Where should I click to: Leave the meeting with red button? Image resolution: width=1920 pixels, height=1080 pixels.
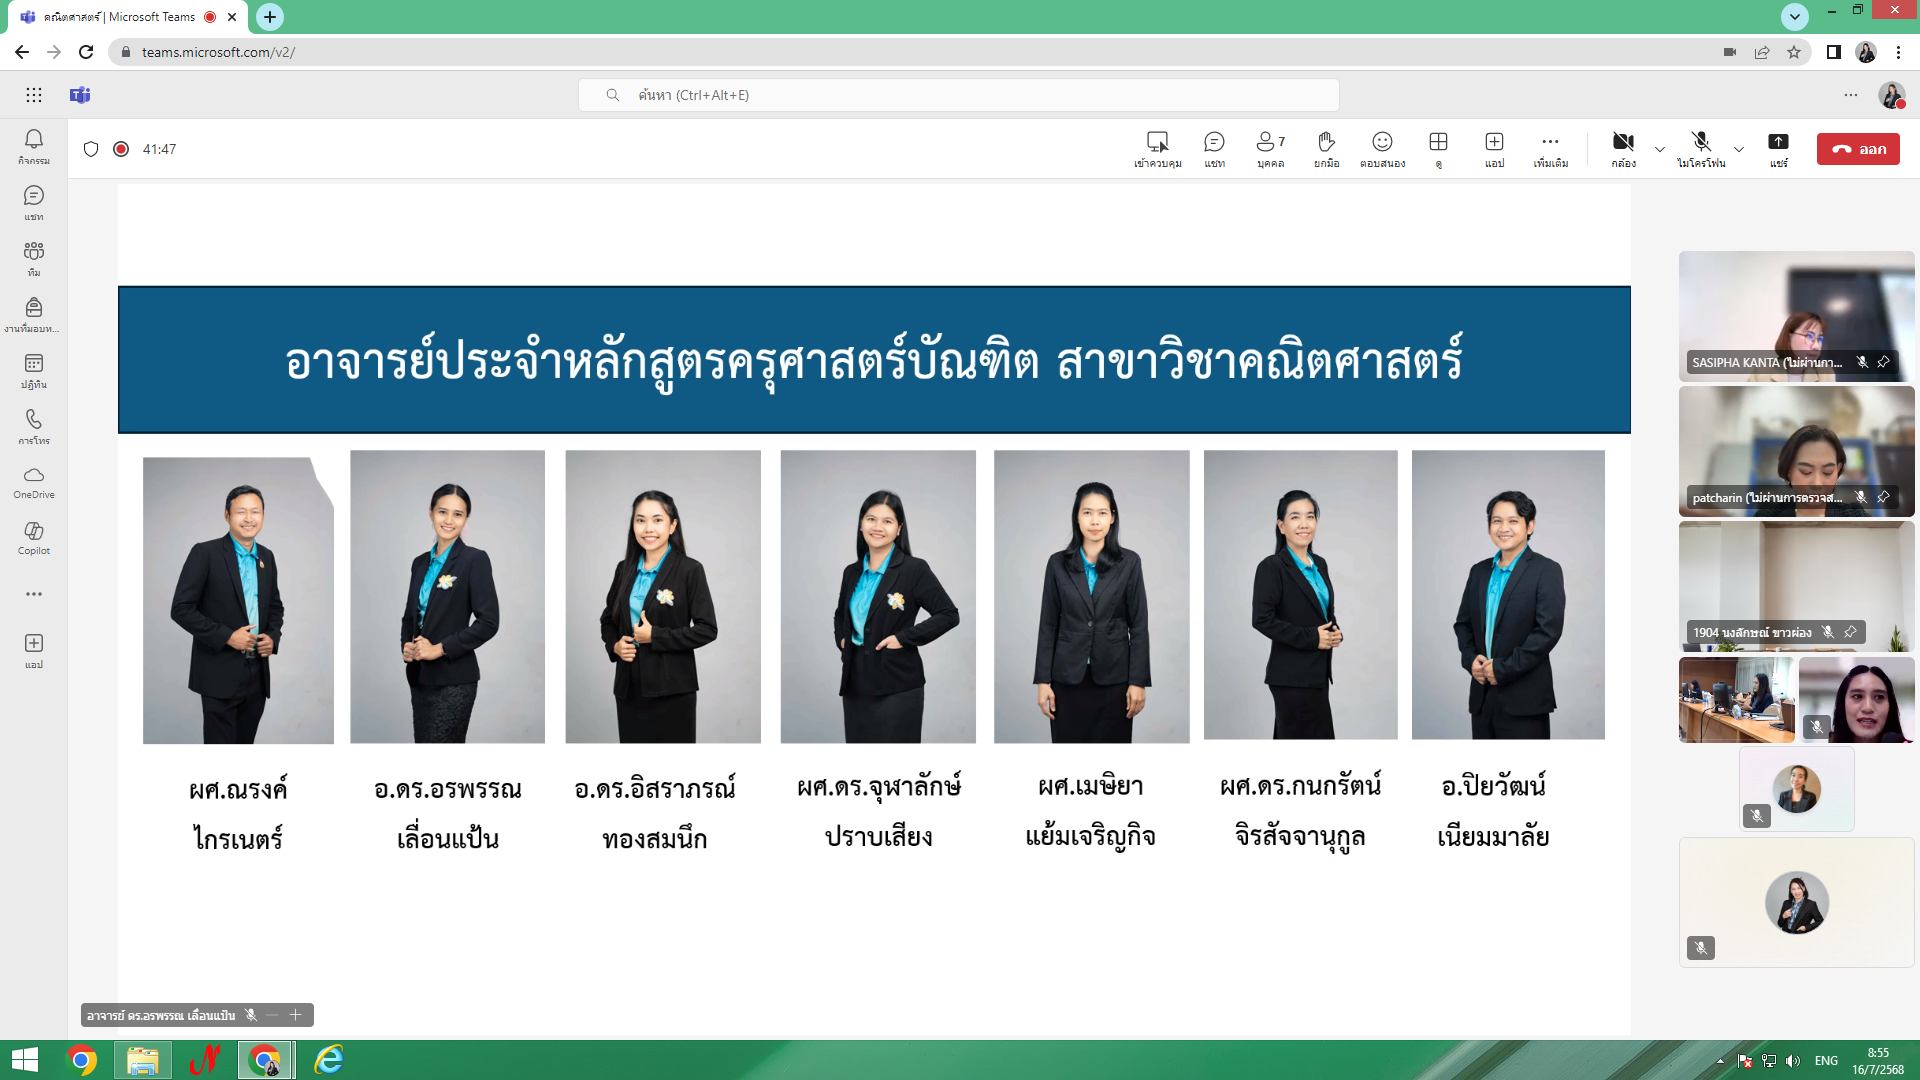click(1858, 149)
